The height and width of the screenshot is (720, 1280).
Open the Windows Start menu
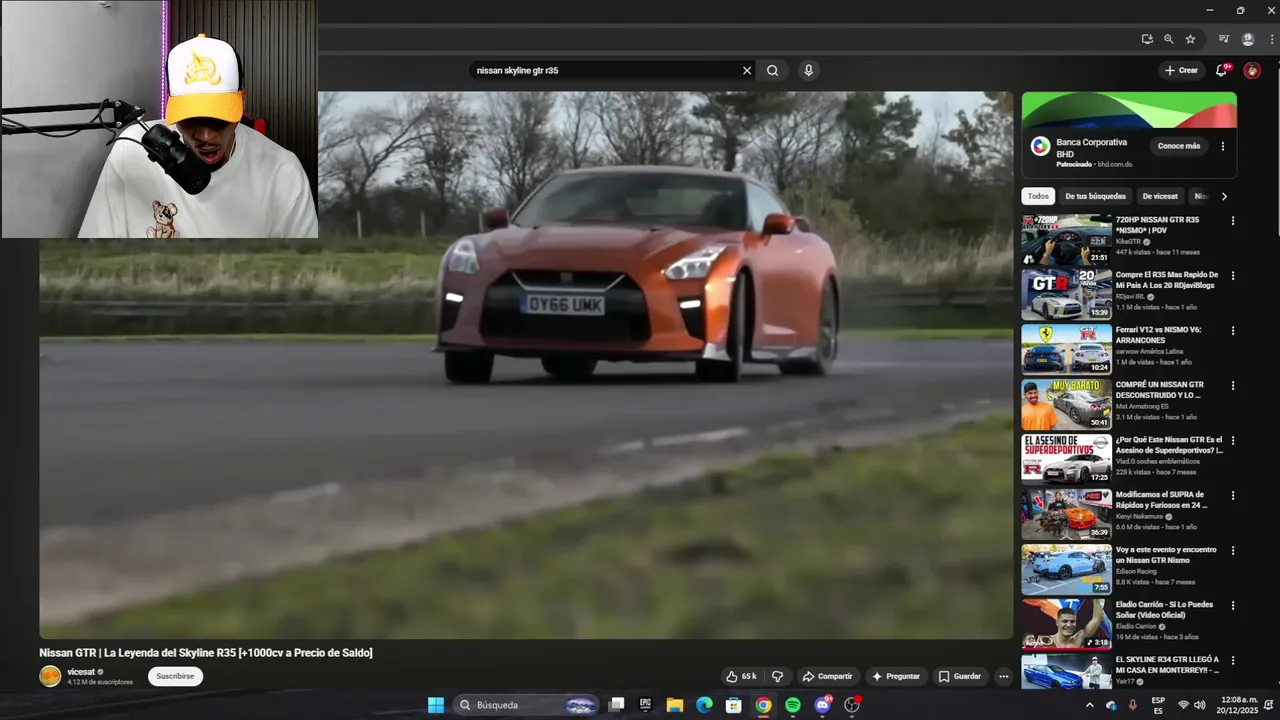tap(436, 705)
